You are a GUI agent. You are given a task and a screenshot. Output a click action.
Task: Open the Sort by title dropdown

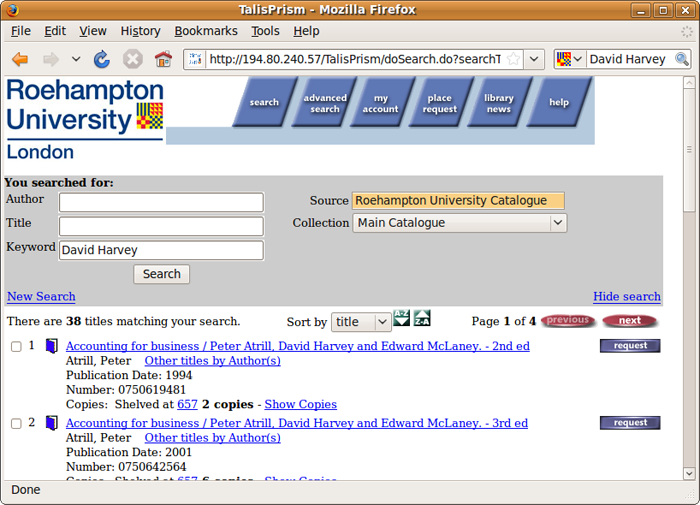361,321
